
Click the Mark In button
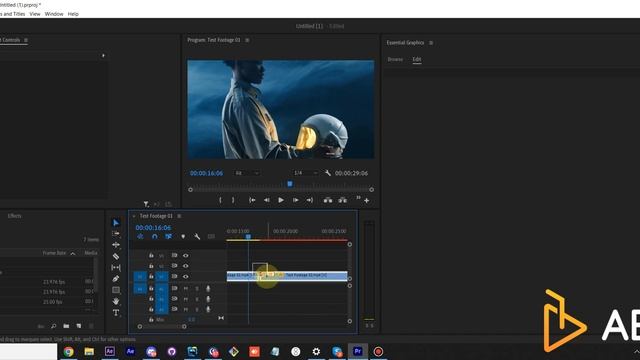click(220, 200)
